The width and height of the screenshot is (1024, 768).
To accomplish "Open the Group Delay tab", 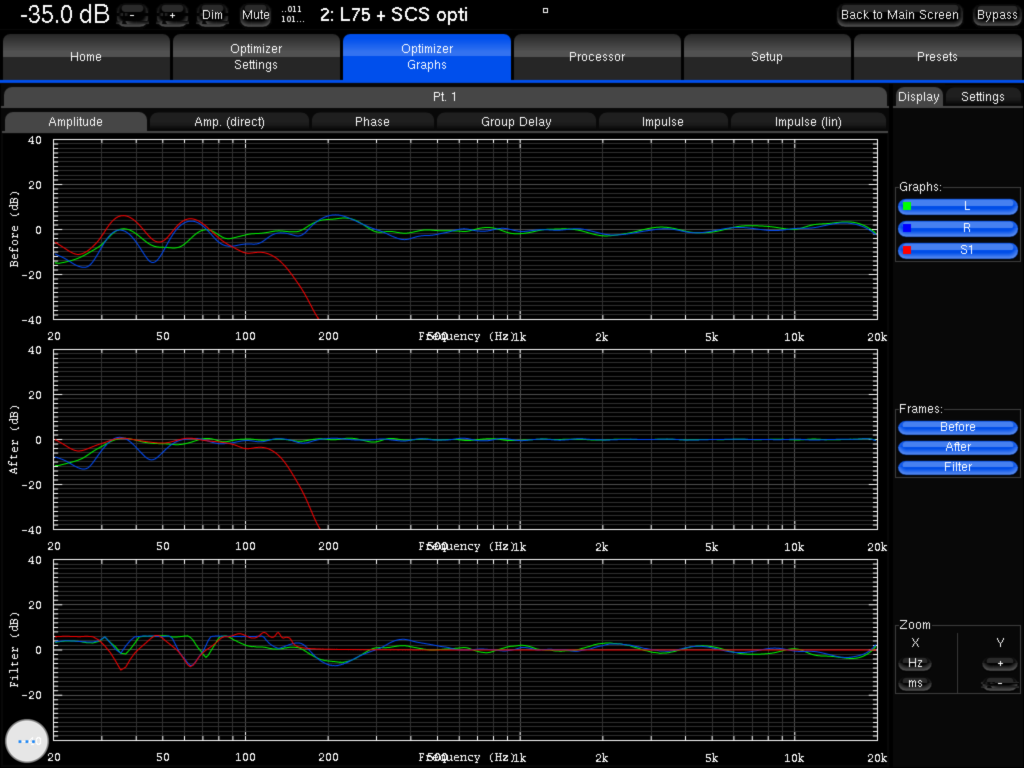I will coord(516,122).
